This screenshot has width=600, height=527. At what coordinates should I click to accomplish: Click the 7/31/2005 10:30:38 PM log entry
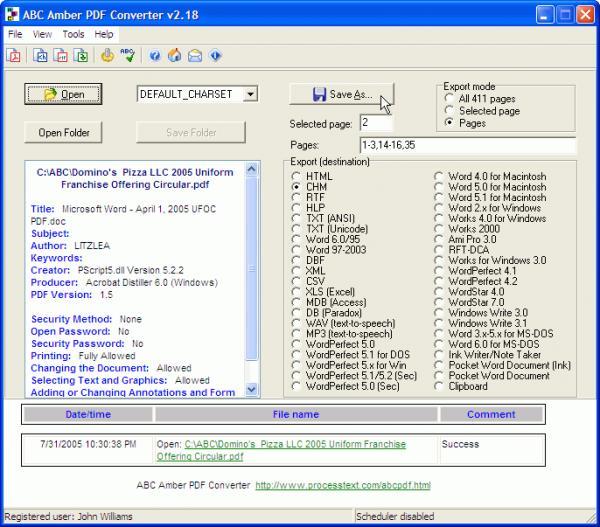[88, 444]
